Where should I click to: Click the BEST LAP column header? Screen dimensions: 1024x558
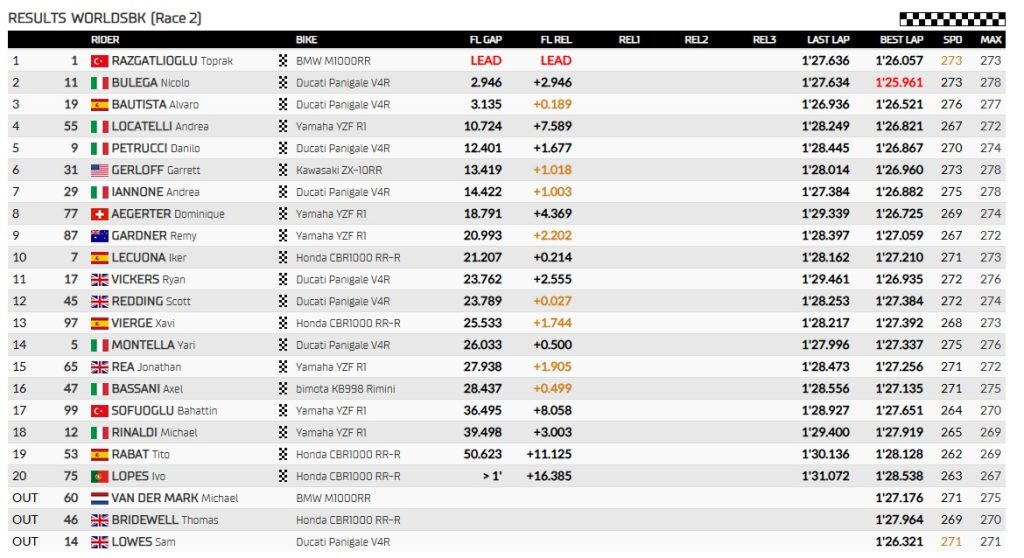pos(901,40)
